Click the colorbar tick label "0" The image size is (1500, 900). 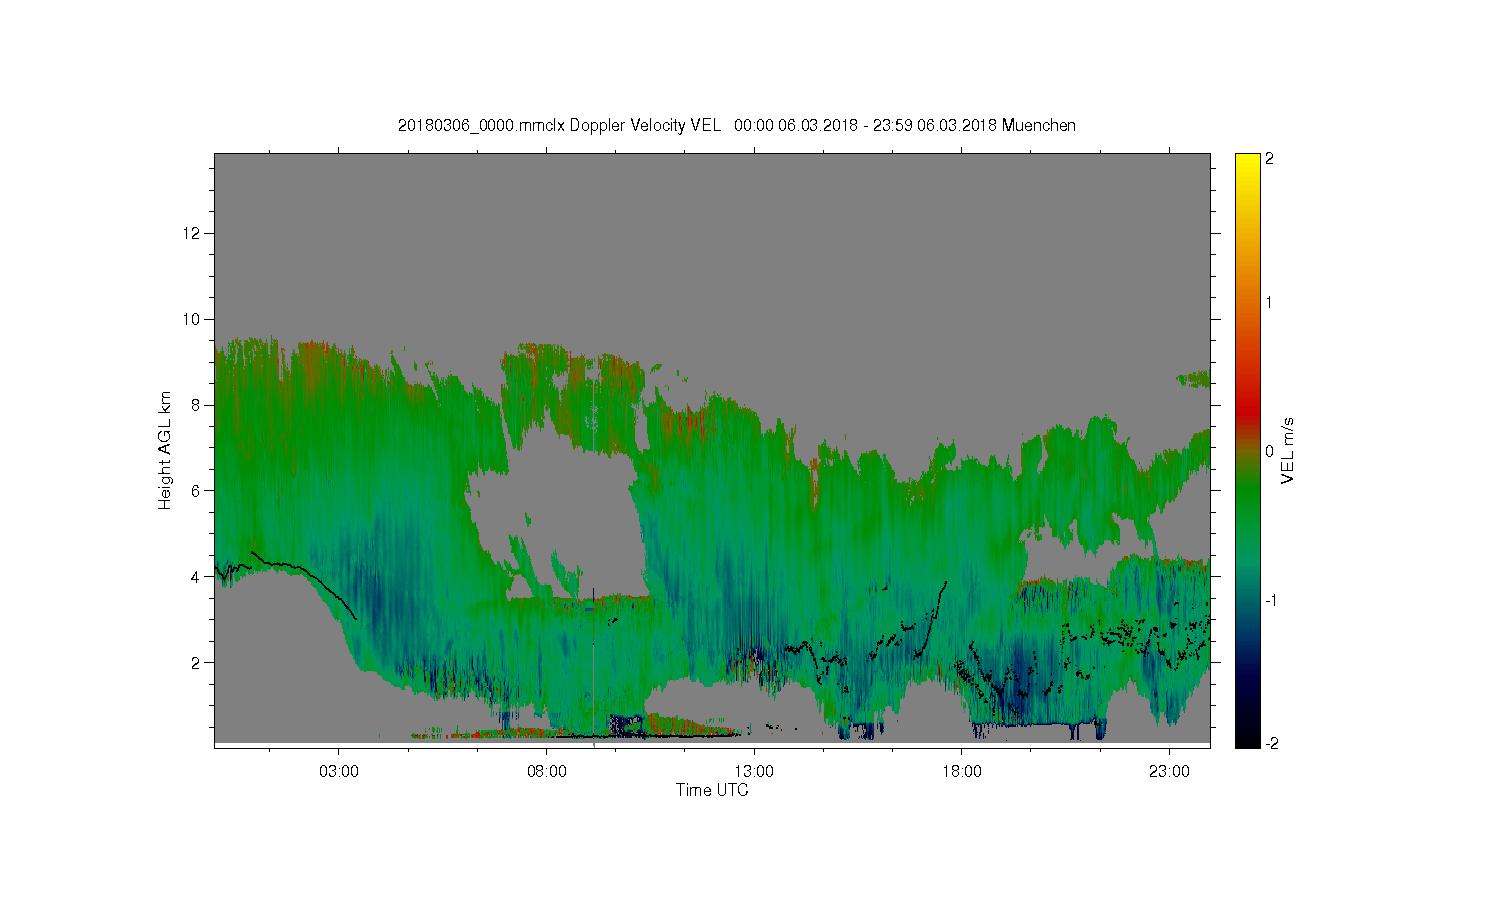[1270, 451]
